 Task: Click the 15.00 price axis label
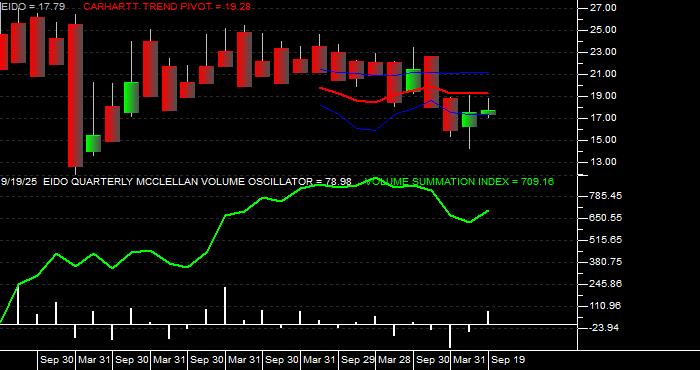[604, 140]
